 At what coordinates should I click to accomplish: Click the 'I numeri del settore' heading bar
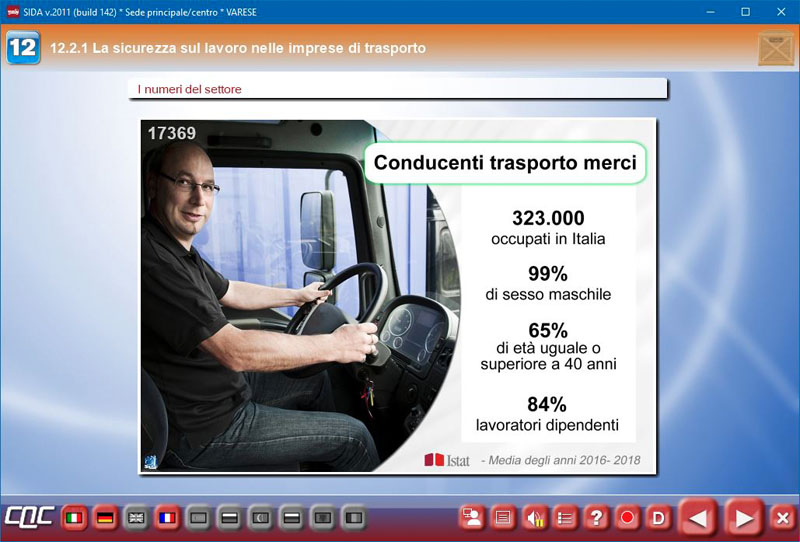tap(400, 89)
